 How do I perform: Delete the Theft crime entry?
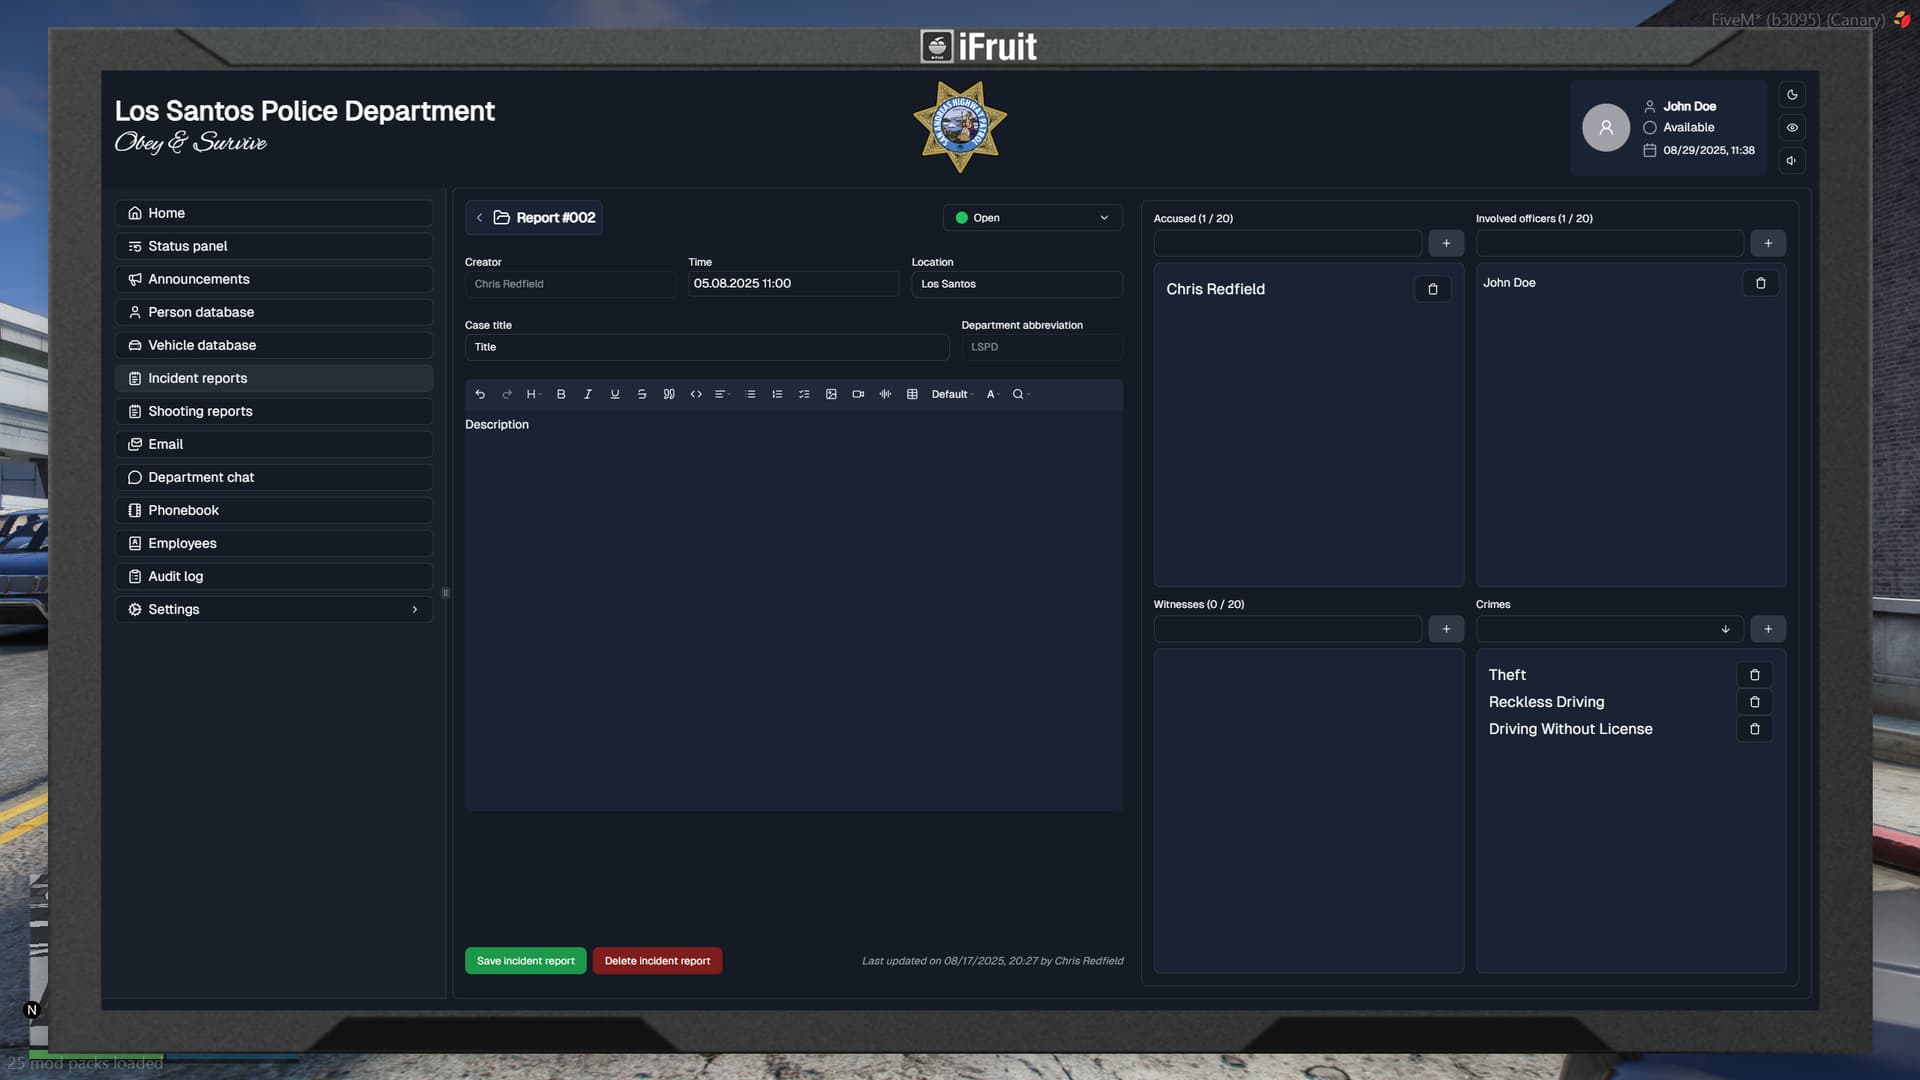(1754, 675)
